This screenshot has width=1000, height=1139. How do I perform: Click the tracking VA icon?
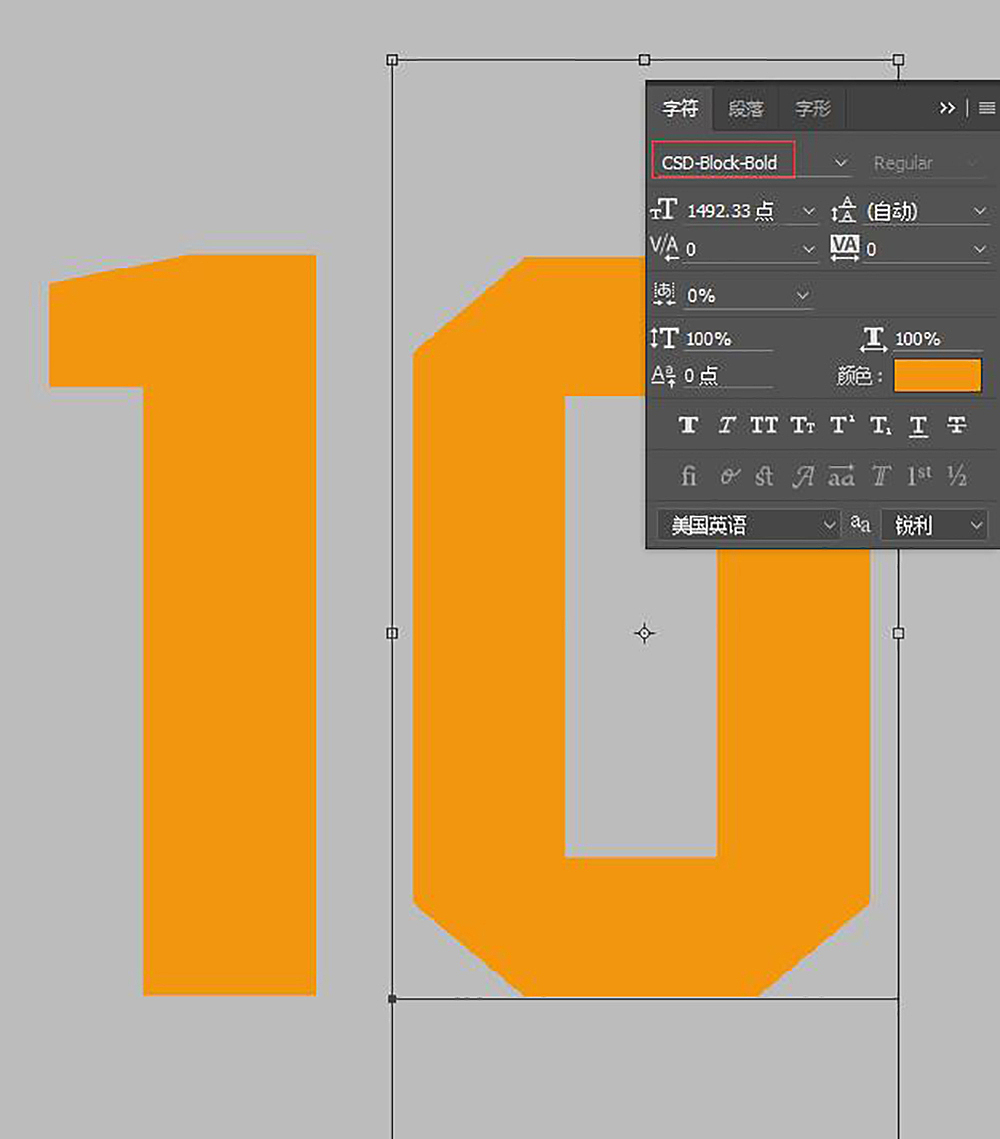coord(845,248)
